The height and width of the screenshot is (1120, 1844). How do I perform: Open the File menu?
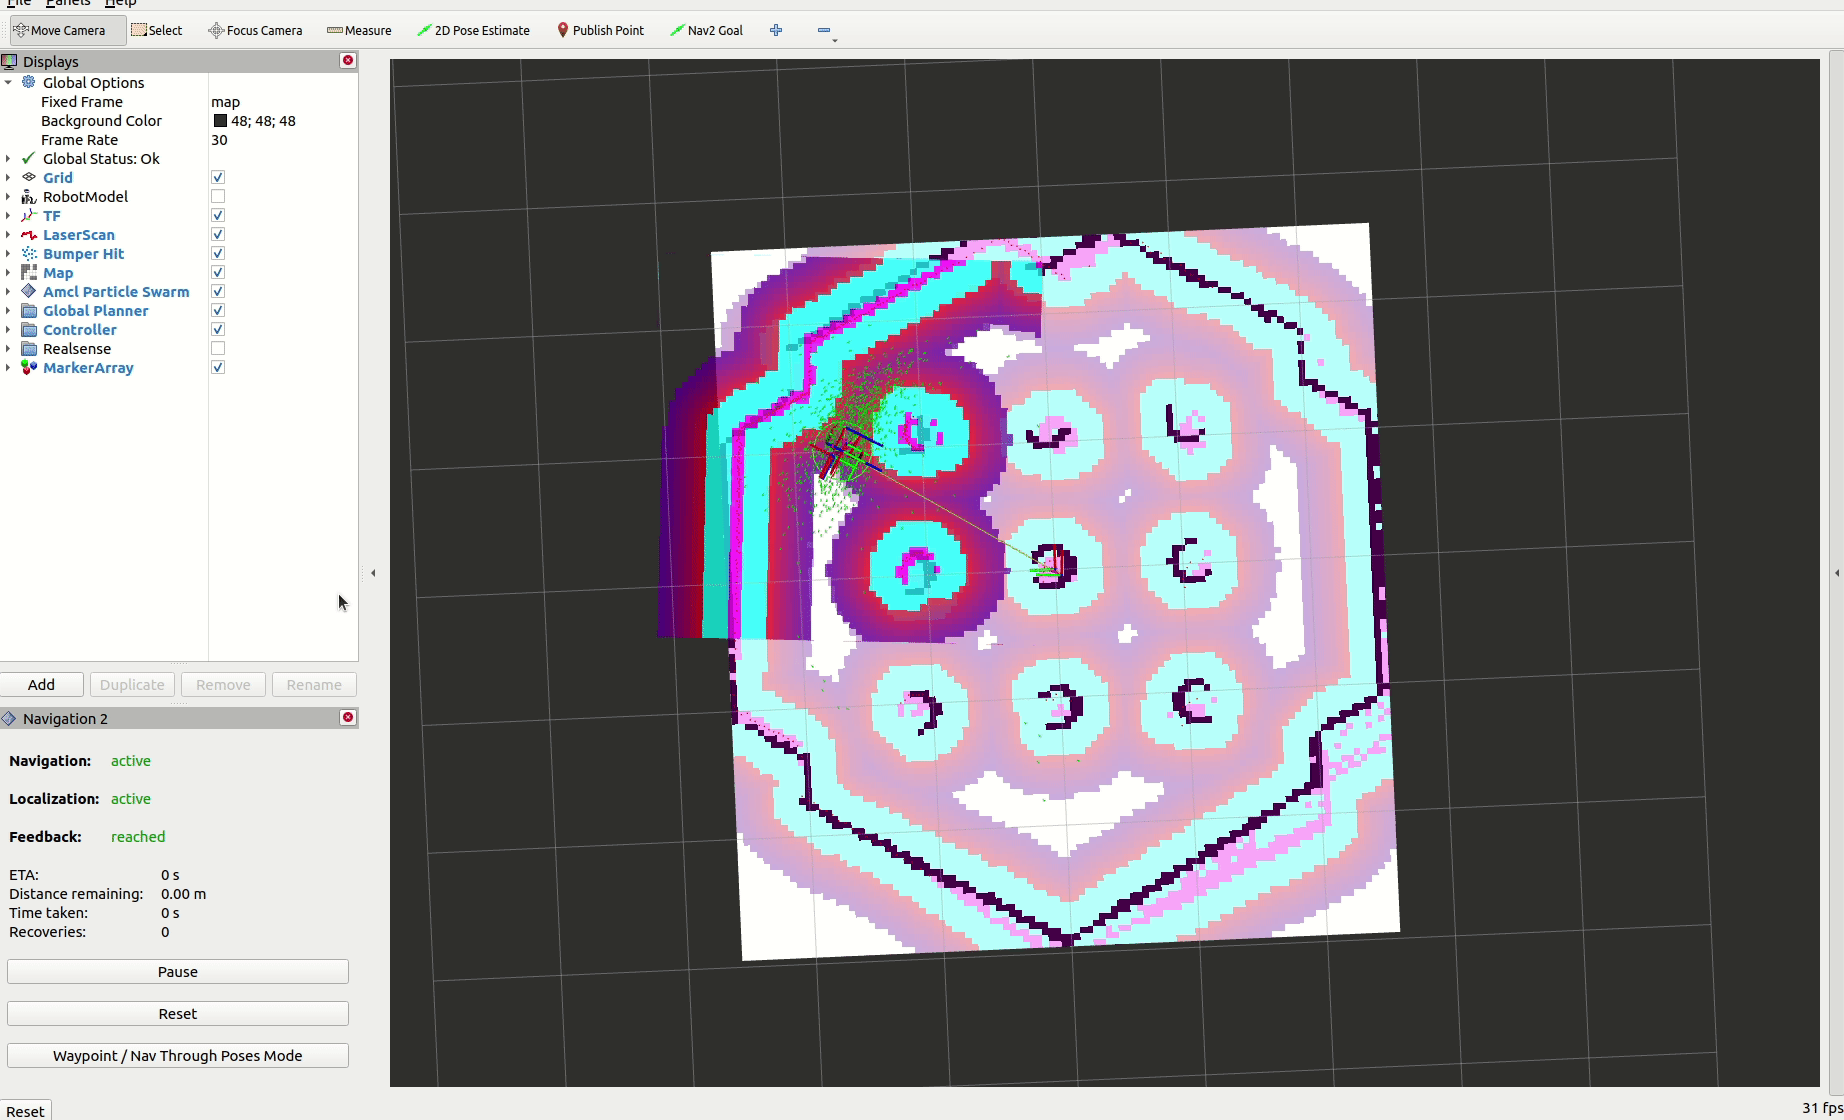pos(18,3)
